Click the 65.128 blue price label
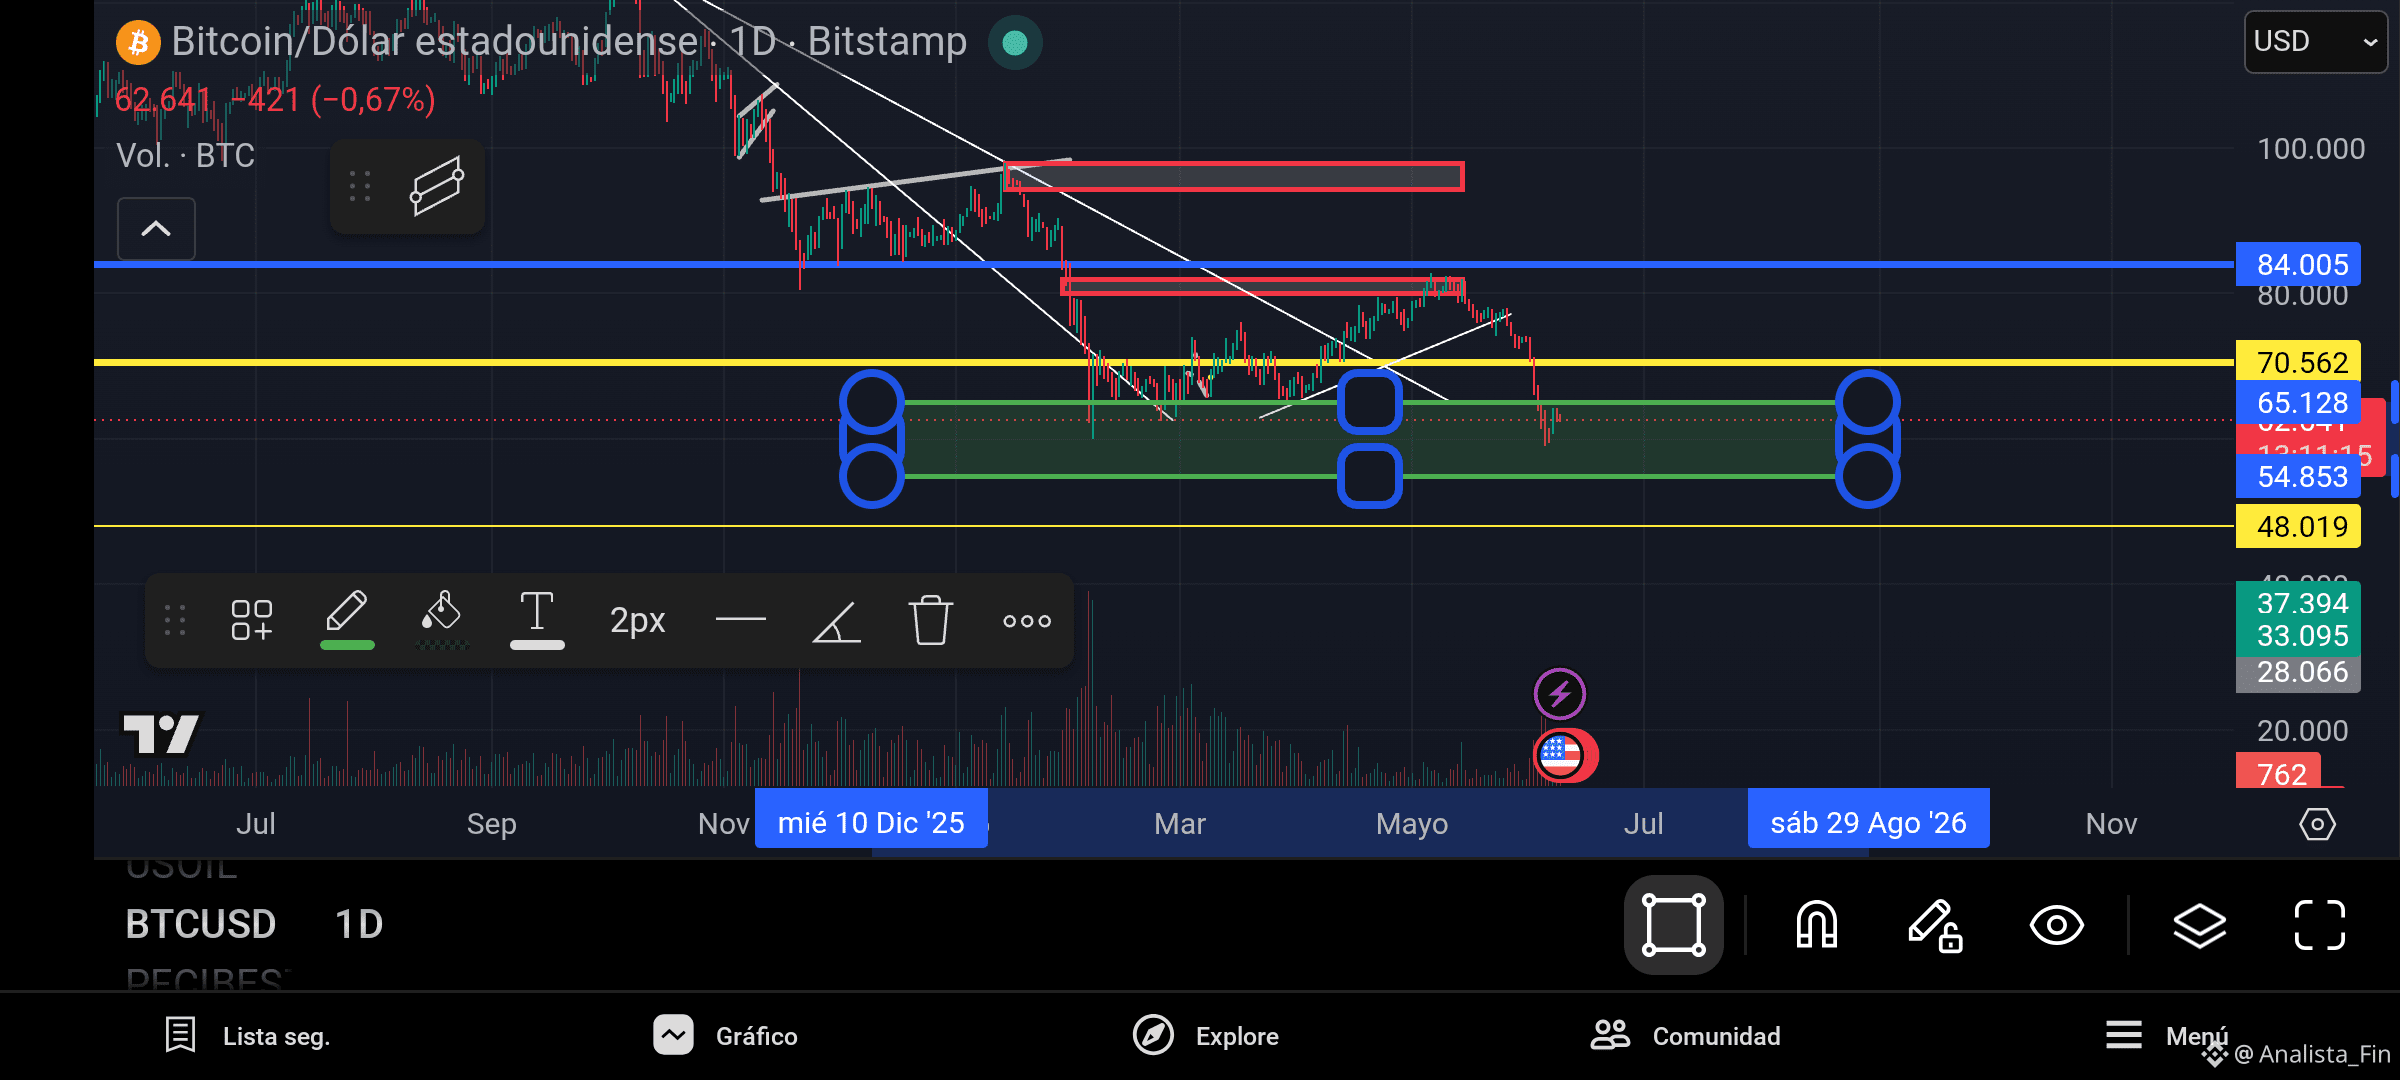2400x1080 pixels. [x=2298, y=403]
